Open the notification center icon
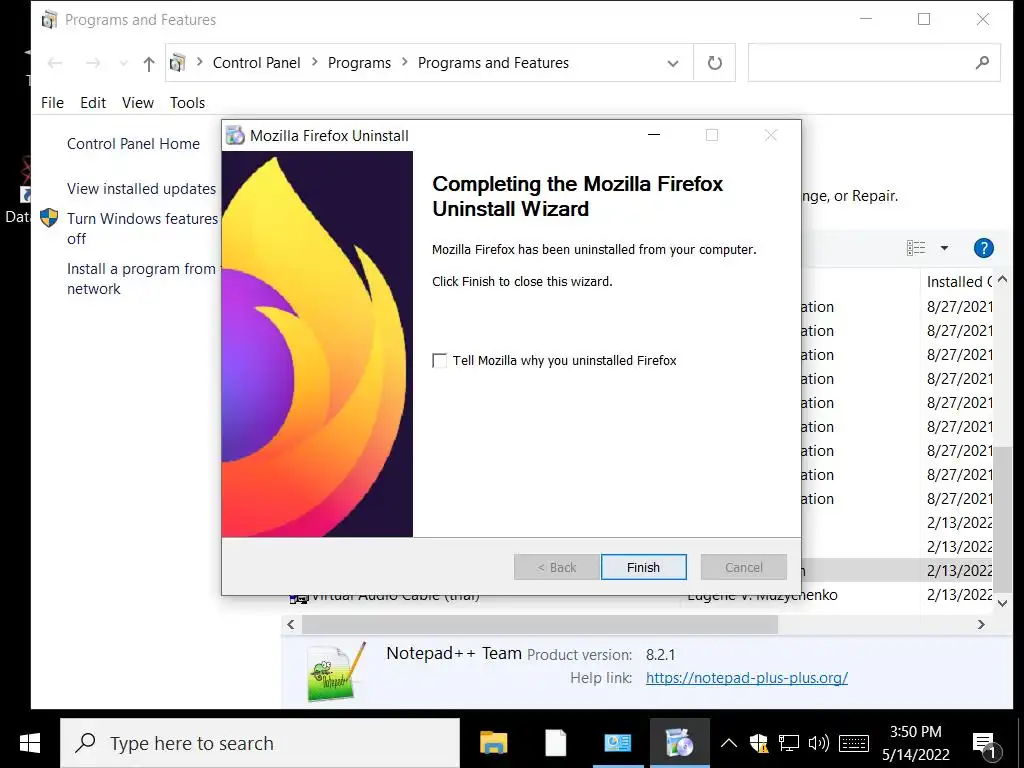This screenshot has width=1024, height=768. click(x=985, y=744)
